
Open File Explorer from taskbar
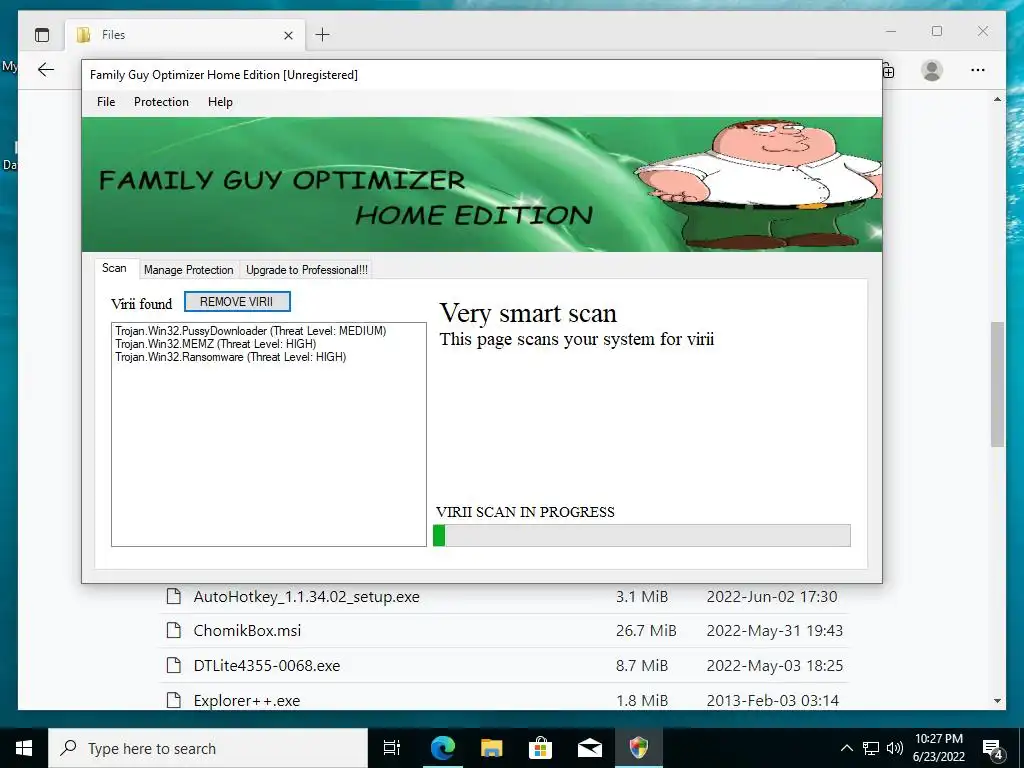[491, 748]
